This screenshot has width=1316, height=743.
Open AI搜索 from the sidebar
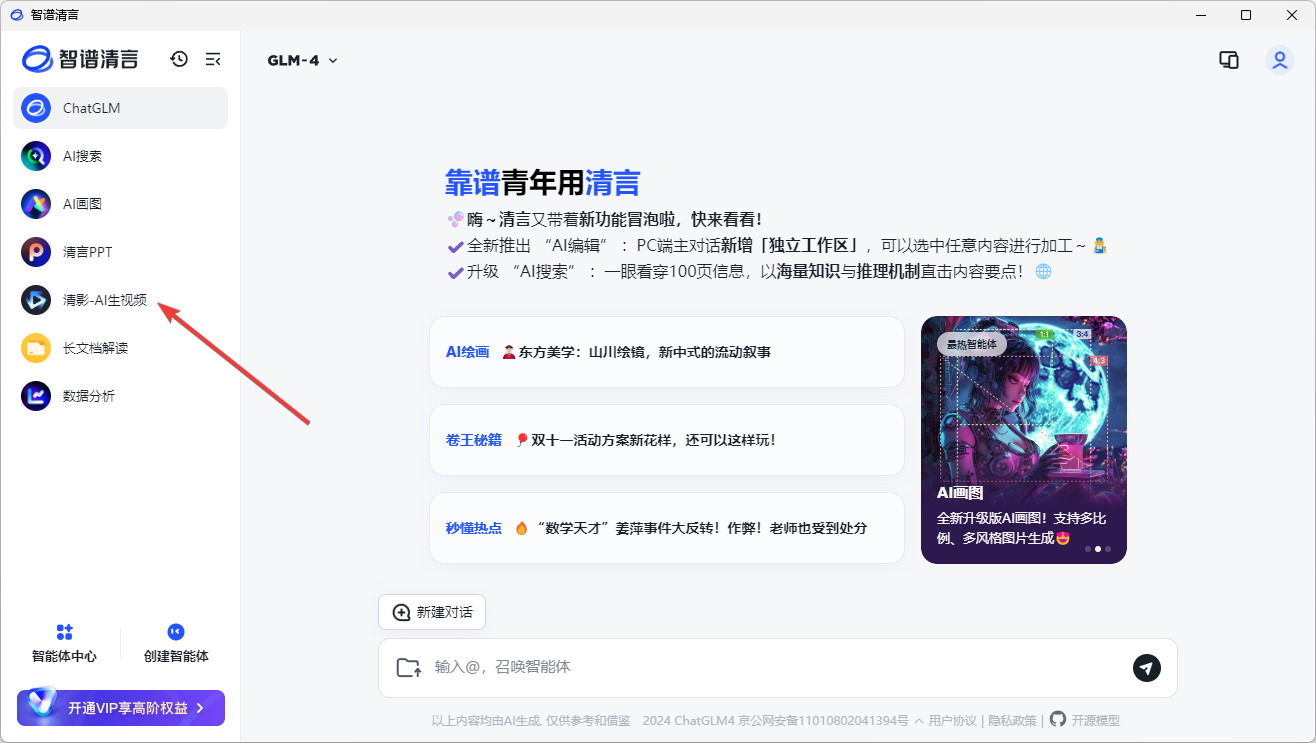pos(120,156)
